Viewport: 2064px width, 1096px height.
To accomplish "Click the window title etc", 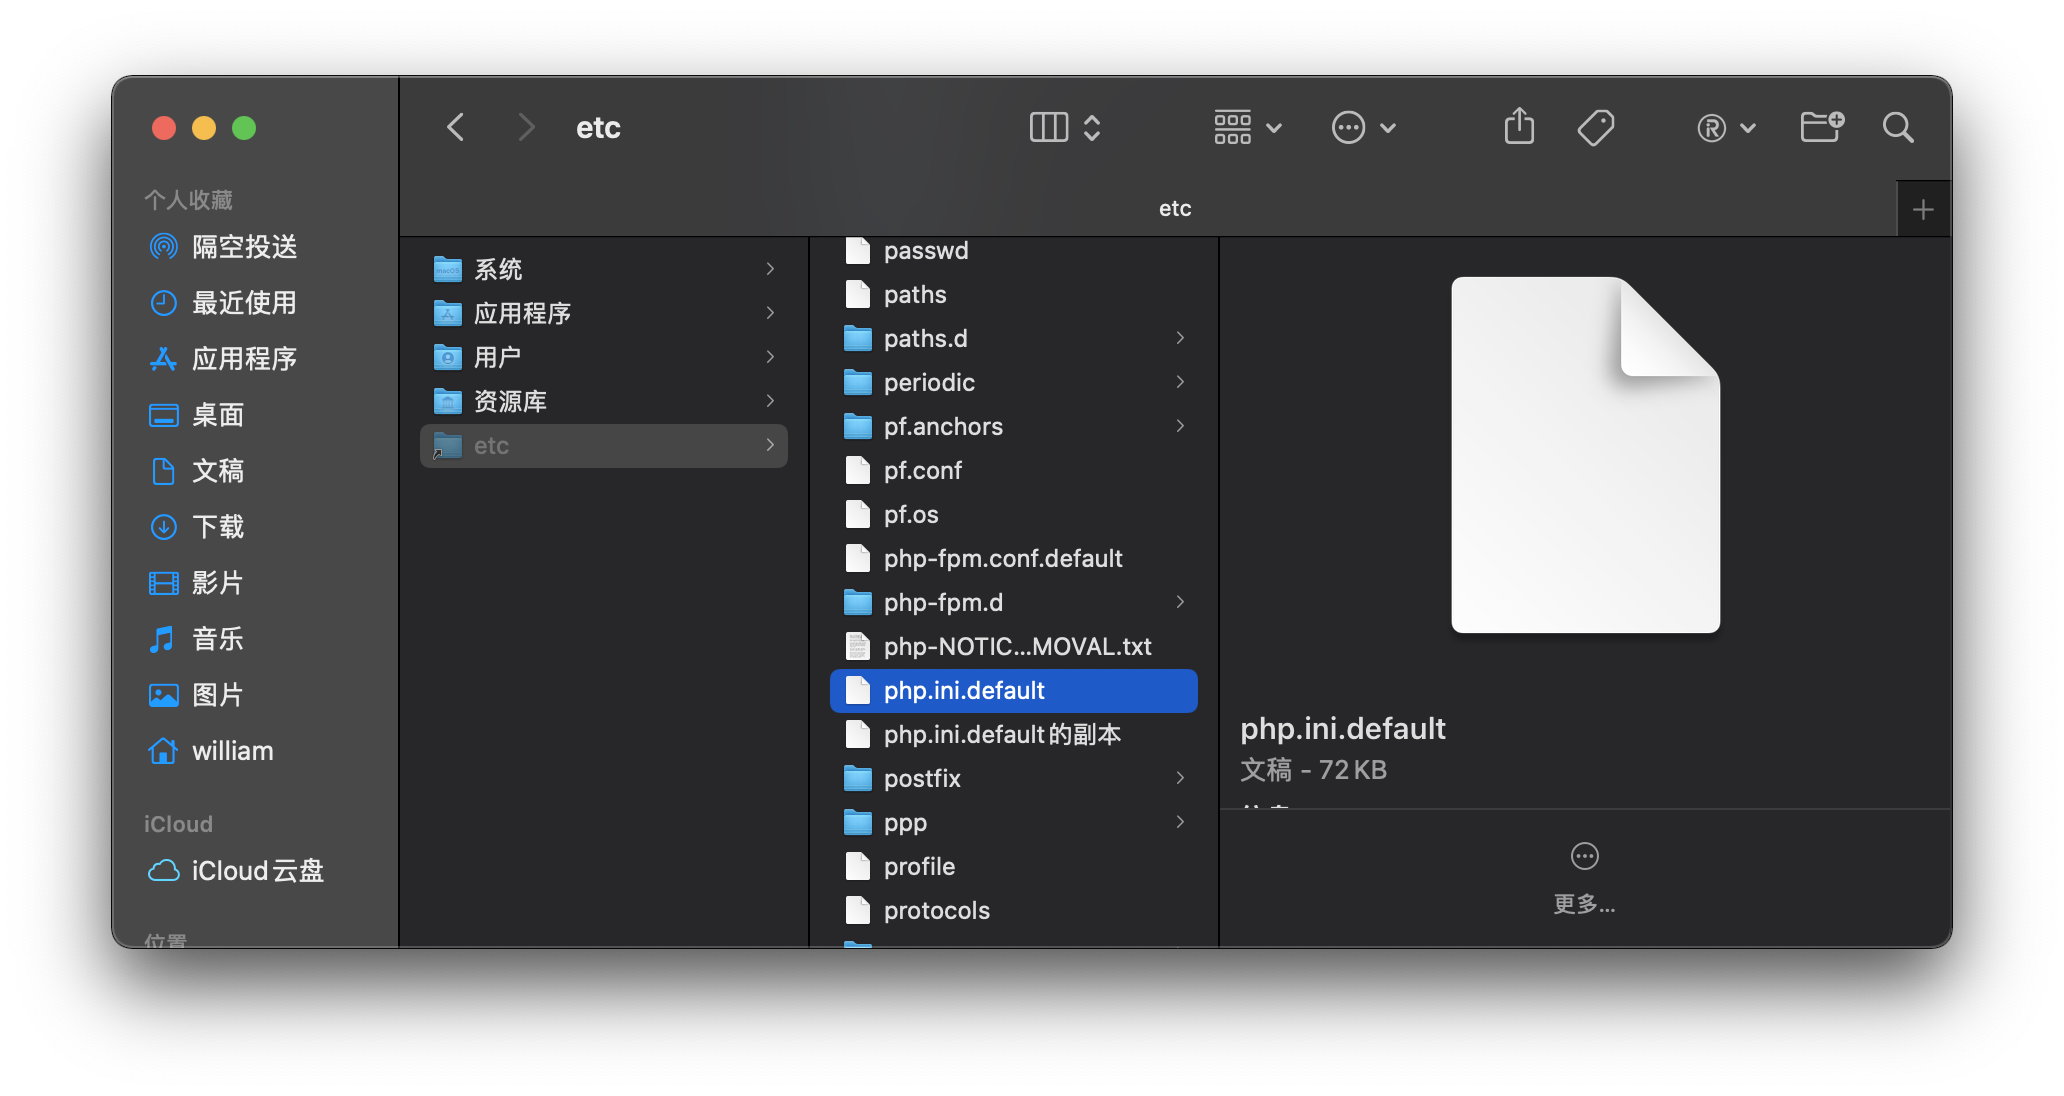I will [x=598, y=127].
